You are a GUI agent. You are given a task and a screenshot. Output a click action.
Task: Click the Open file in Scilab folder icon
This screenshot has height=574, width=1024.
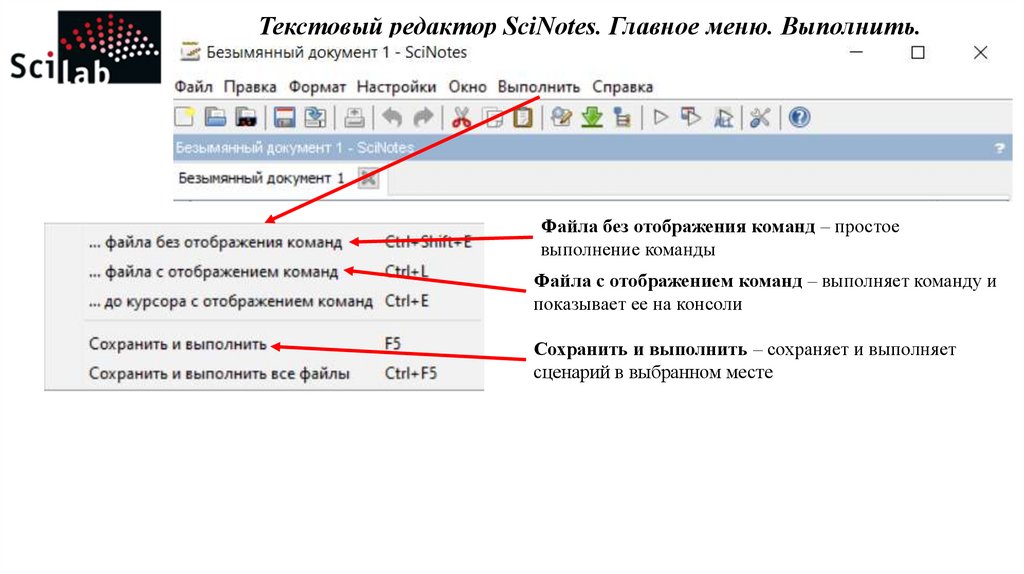pyautogui.click(x=246, y=118)
